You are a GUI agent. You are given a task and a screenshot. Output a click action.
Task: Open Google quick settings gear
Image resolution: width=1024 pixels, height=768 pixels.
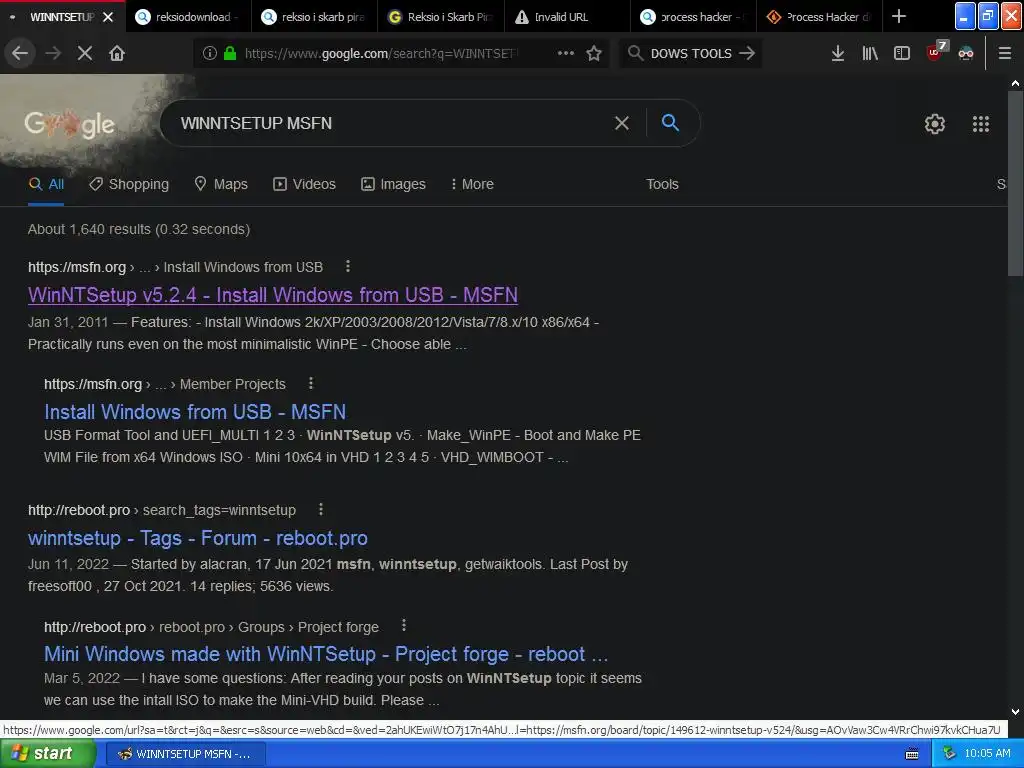click(x=935, y=124)
